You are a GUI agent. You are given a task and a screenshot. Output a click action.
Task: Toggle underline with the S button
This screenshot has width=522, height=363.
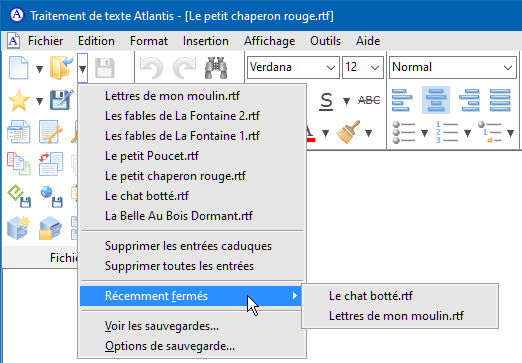click(326, 101)
